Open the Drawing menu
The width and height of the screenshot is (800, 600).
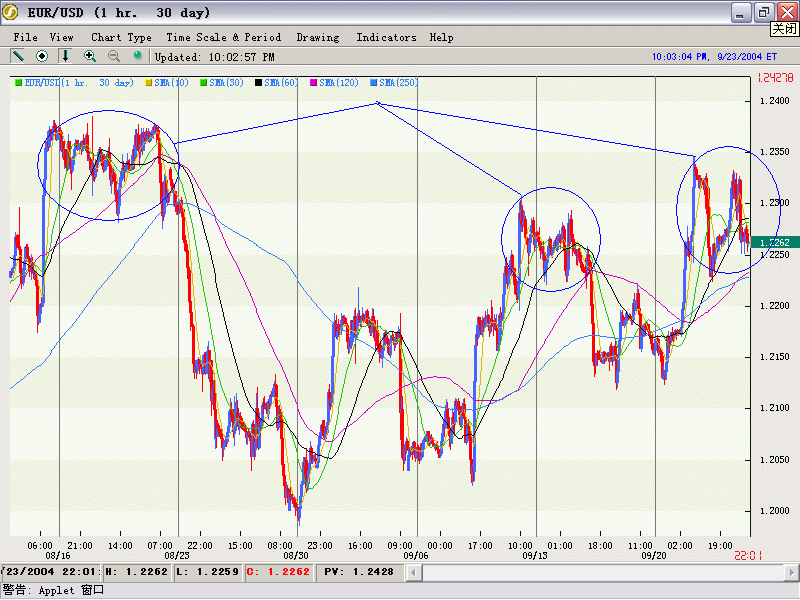click(318, 37)
